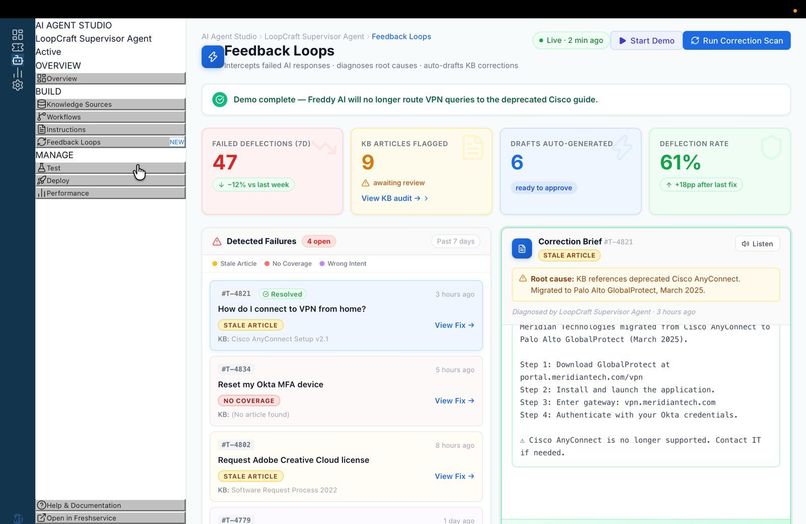Screen dimensions: 806x524
Task: Select ticket ID #T-4802
Action: (x=236, y=445)
